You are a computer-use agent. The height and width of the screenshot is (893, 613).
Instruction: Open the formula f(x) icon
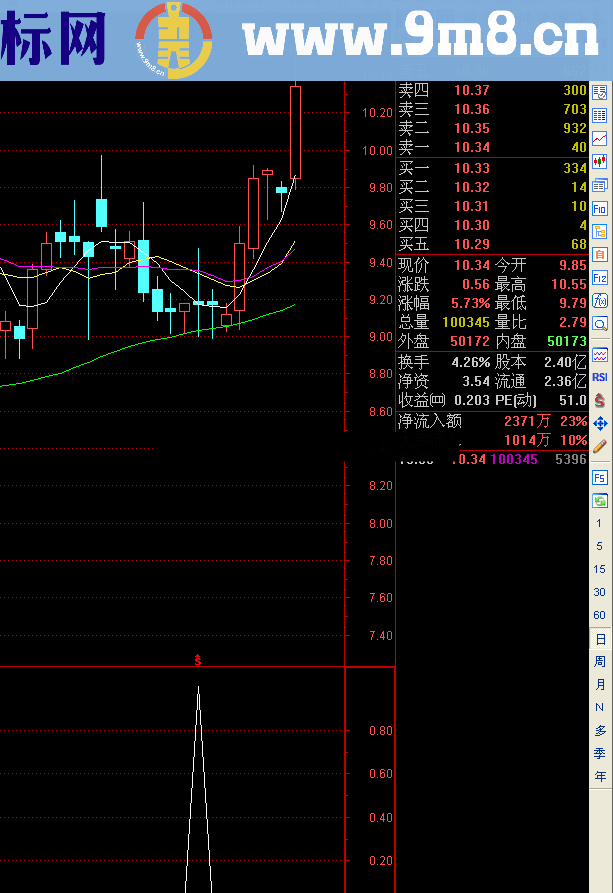click(x=600, y=300)
